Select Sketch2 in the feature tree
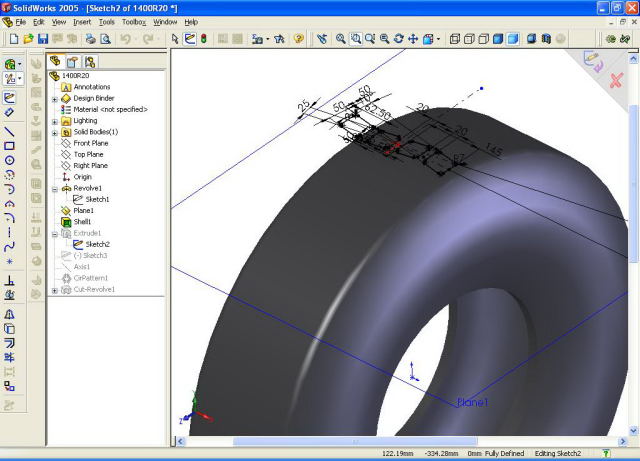640x461 pixels. coord(97,244)
